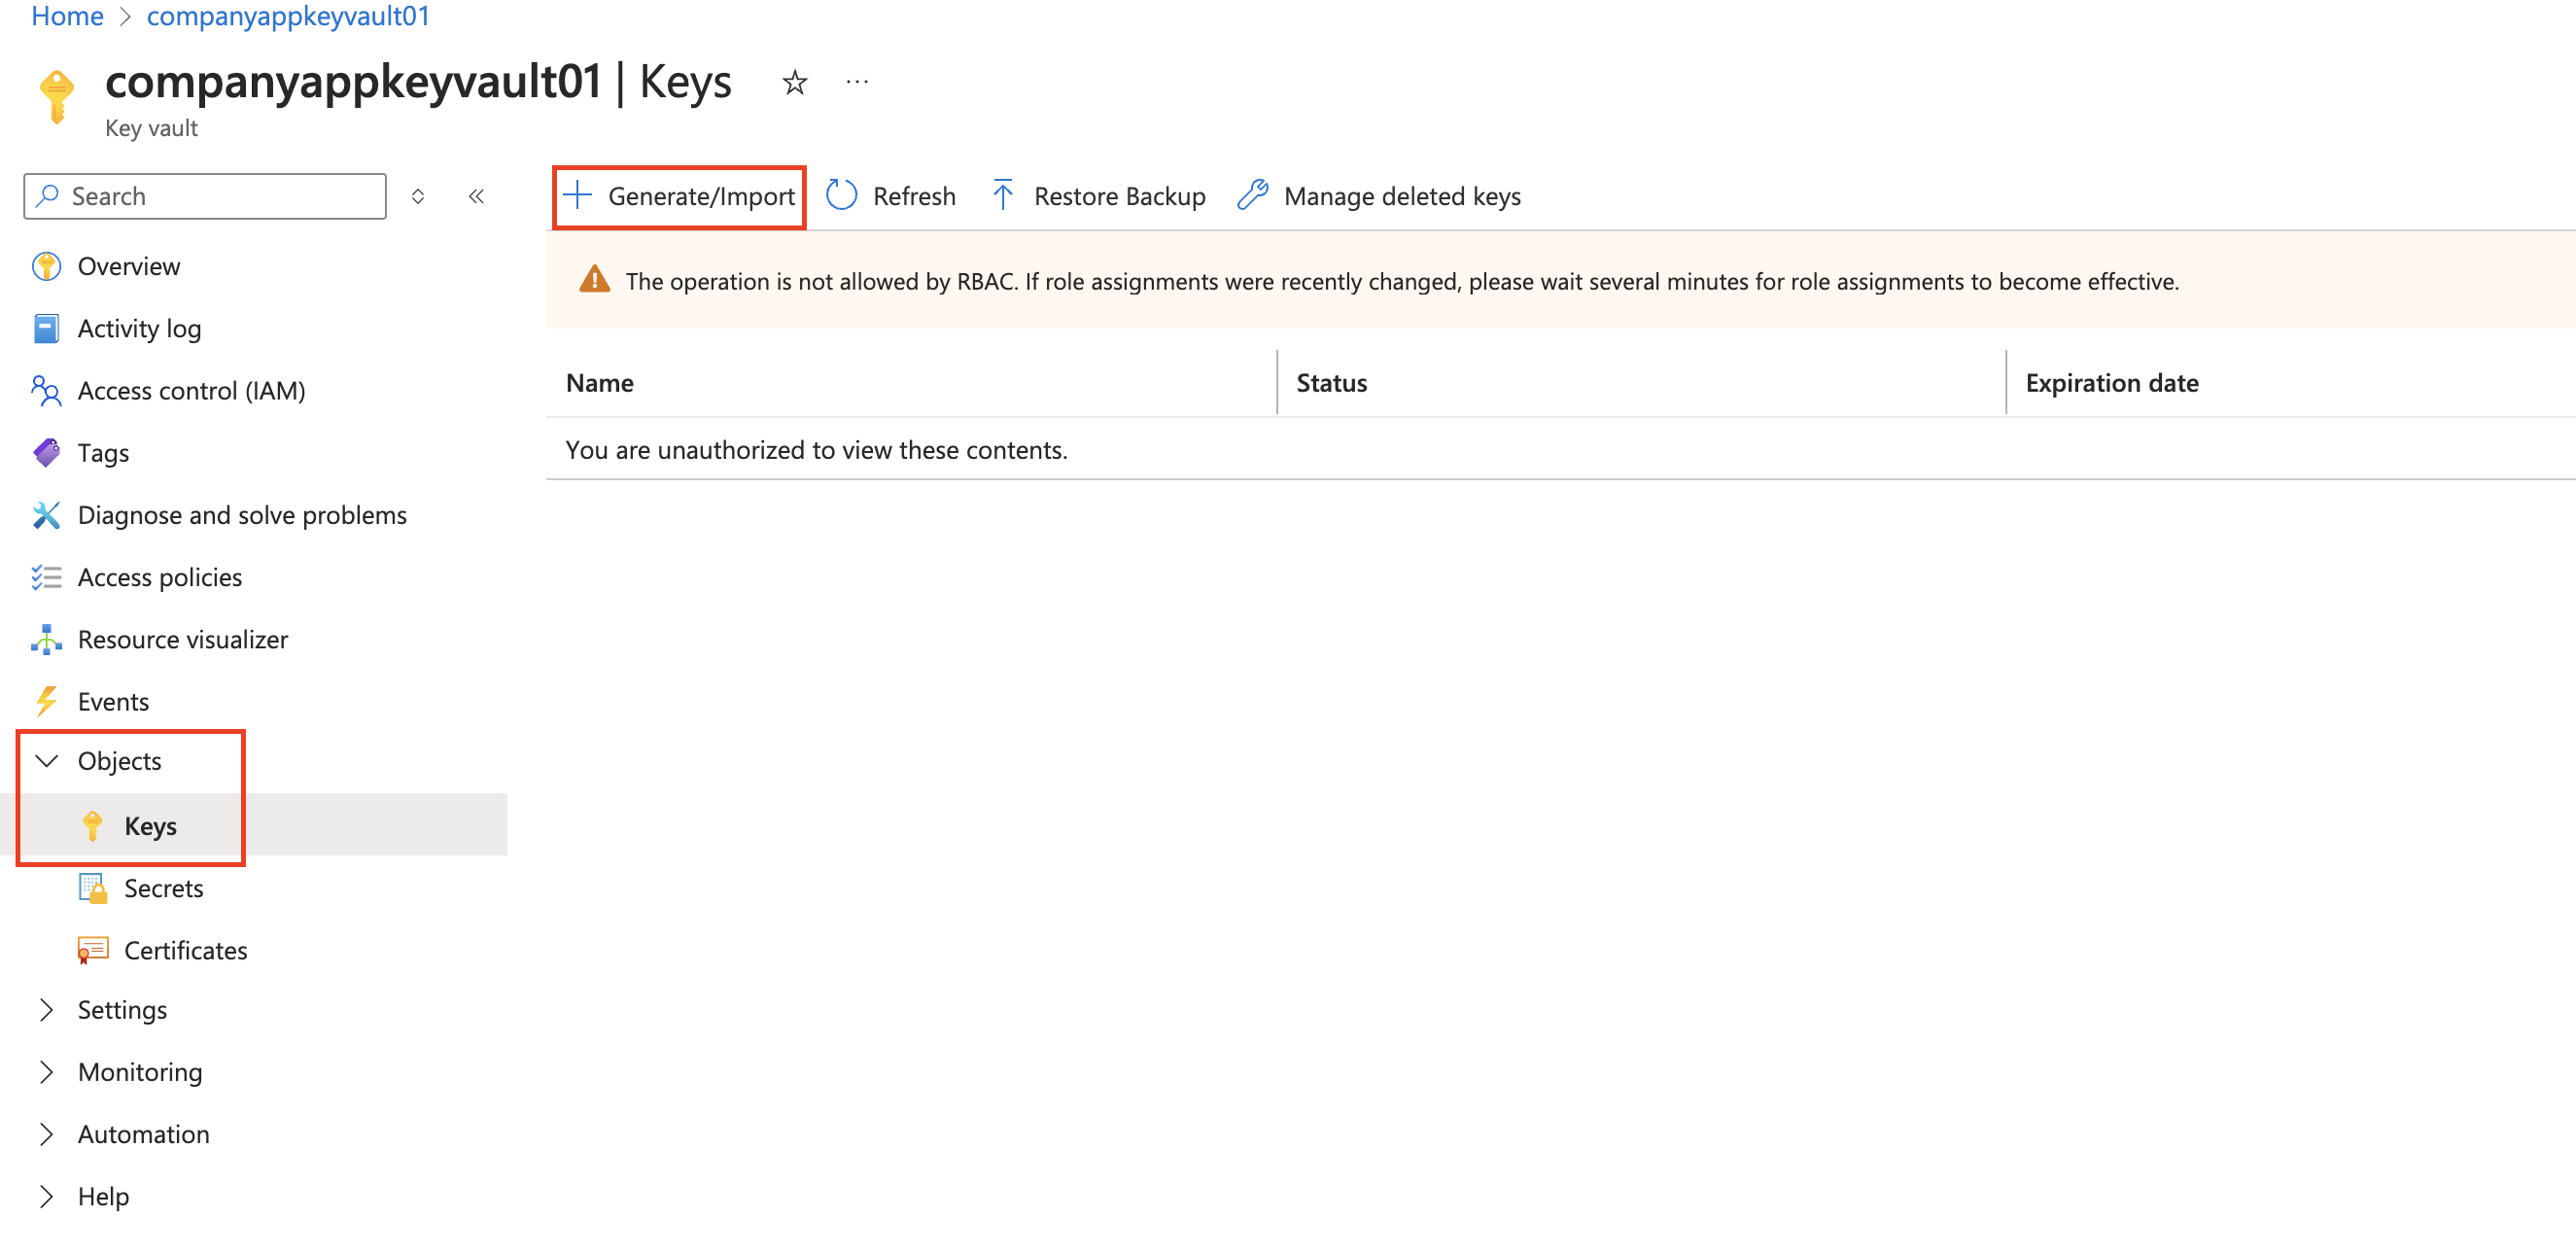Open Access policies menu item
The width and height of the screenshot is (2576, 1252).
pyautogui.click(x=160, y=577)
